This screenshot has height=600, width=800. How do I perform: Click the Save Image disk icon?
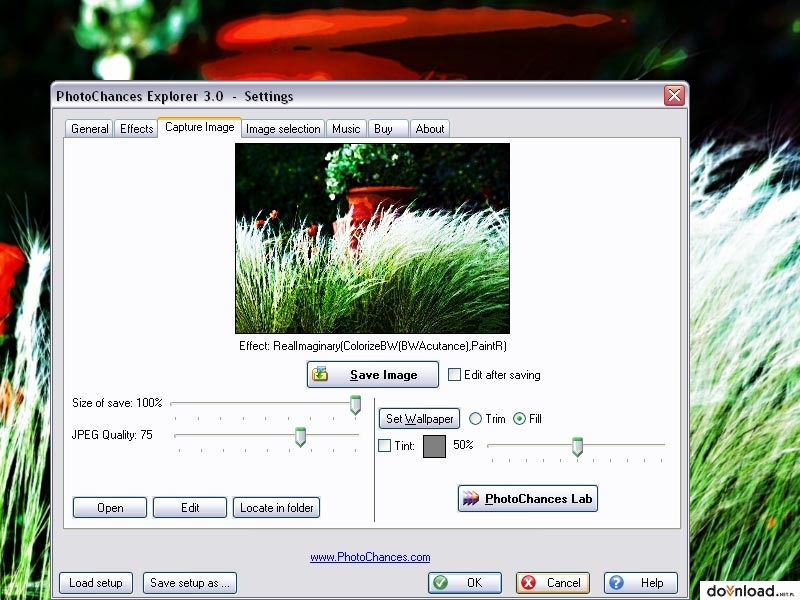pos(320,374)
